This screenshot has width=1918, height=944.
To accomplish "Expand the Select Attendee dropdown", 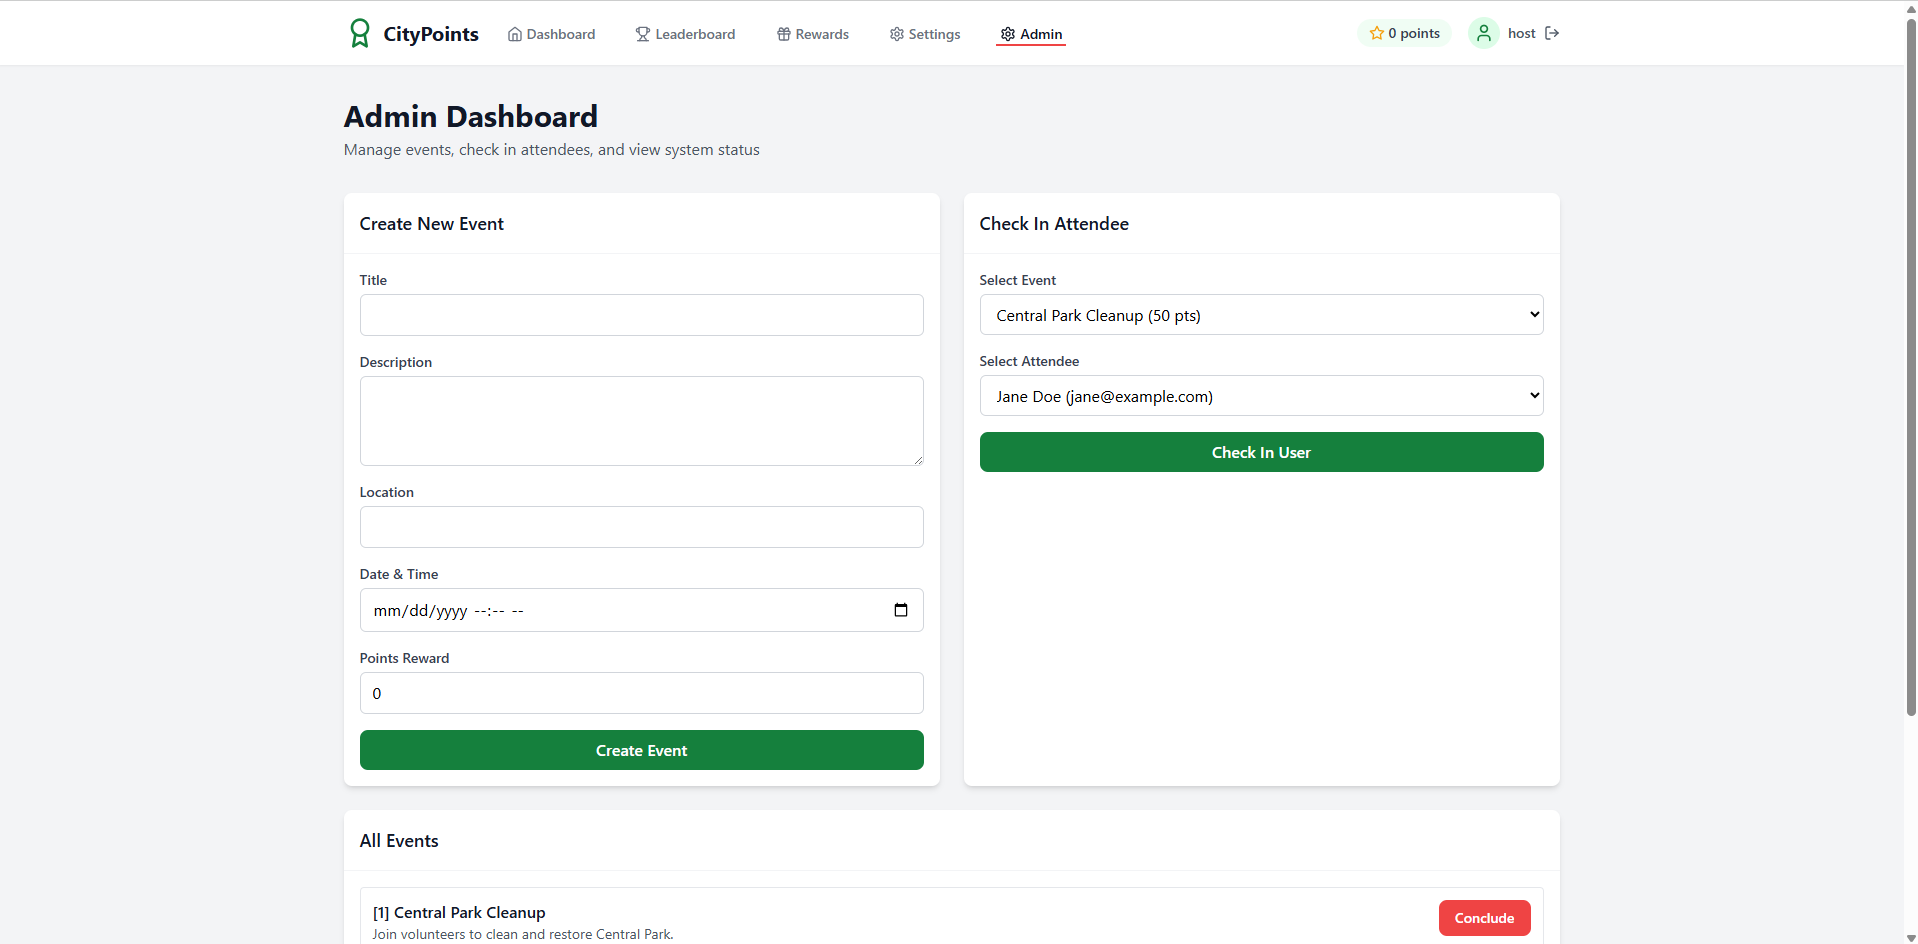I will 1261,396.
